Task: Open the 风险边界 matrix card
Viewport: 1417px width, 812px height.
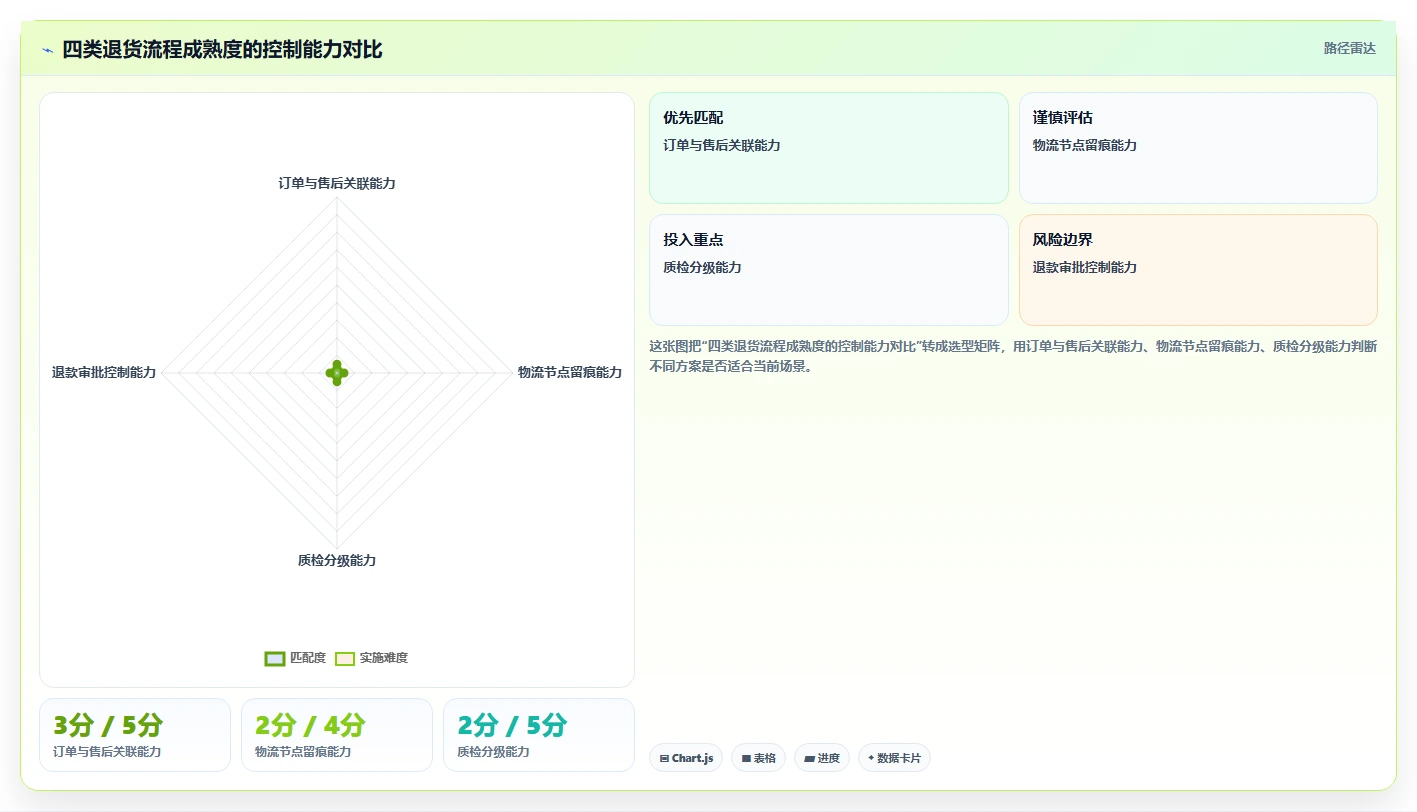Action: tap(1198, 270)
